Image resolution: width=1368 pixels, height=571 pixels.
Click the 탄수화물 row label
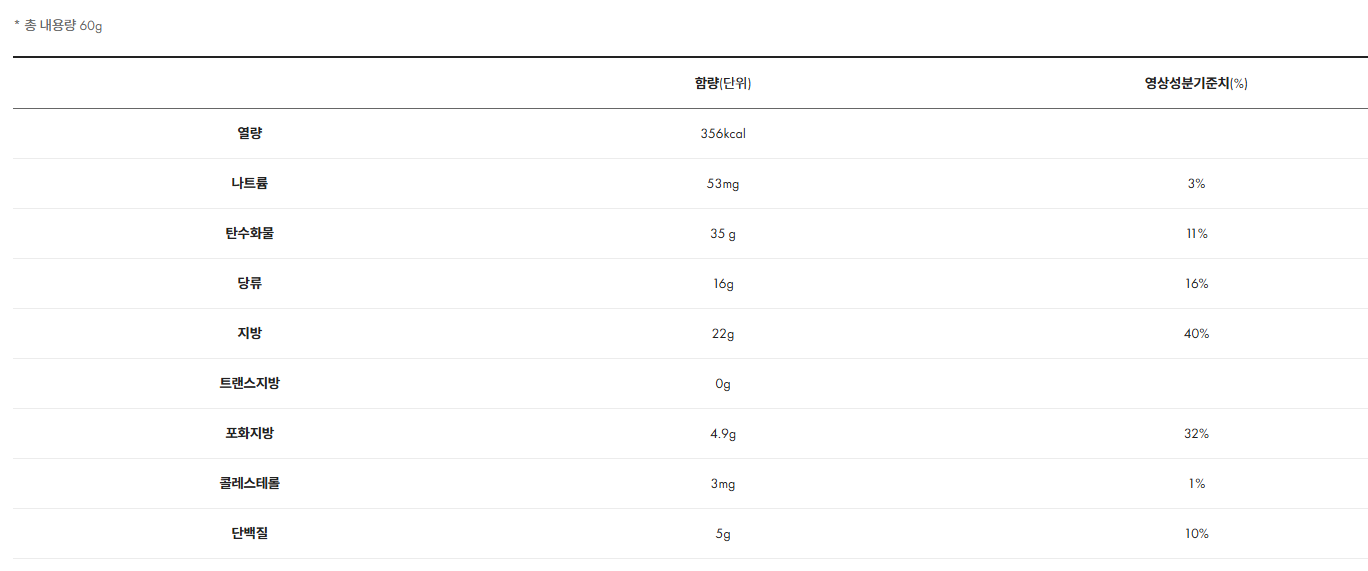[x=249, y=233]
